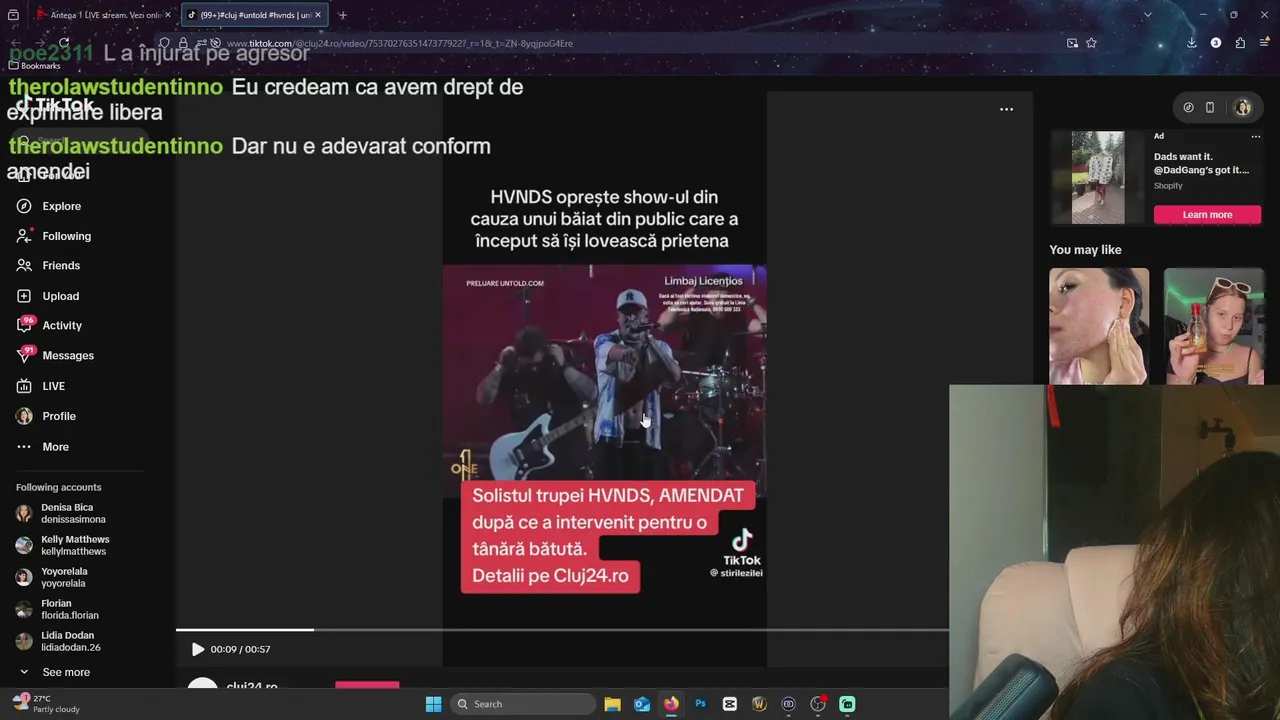Open the Explore page in TikTok sidebar

tap(48, 206)
